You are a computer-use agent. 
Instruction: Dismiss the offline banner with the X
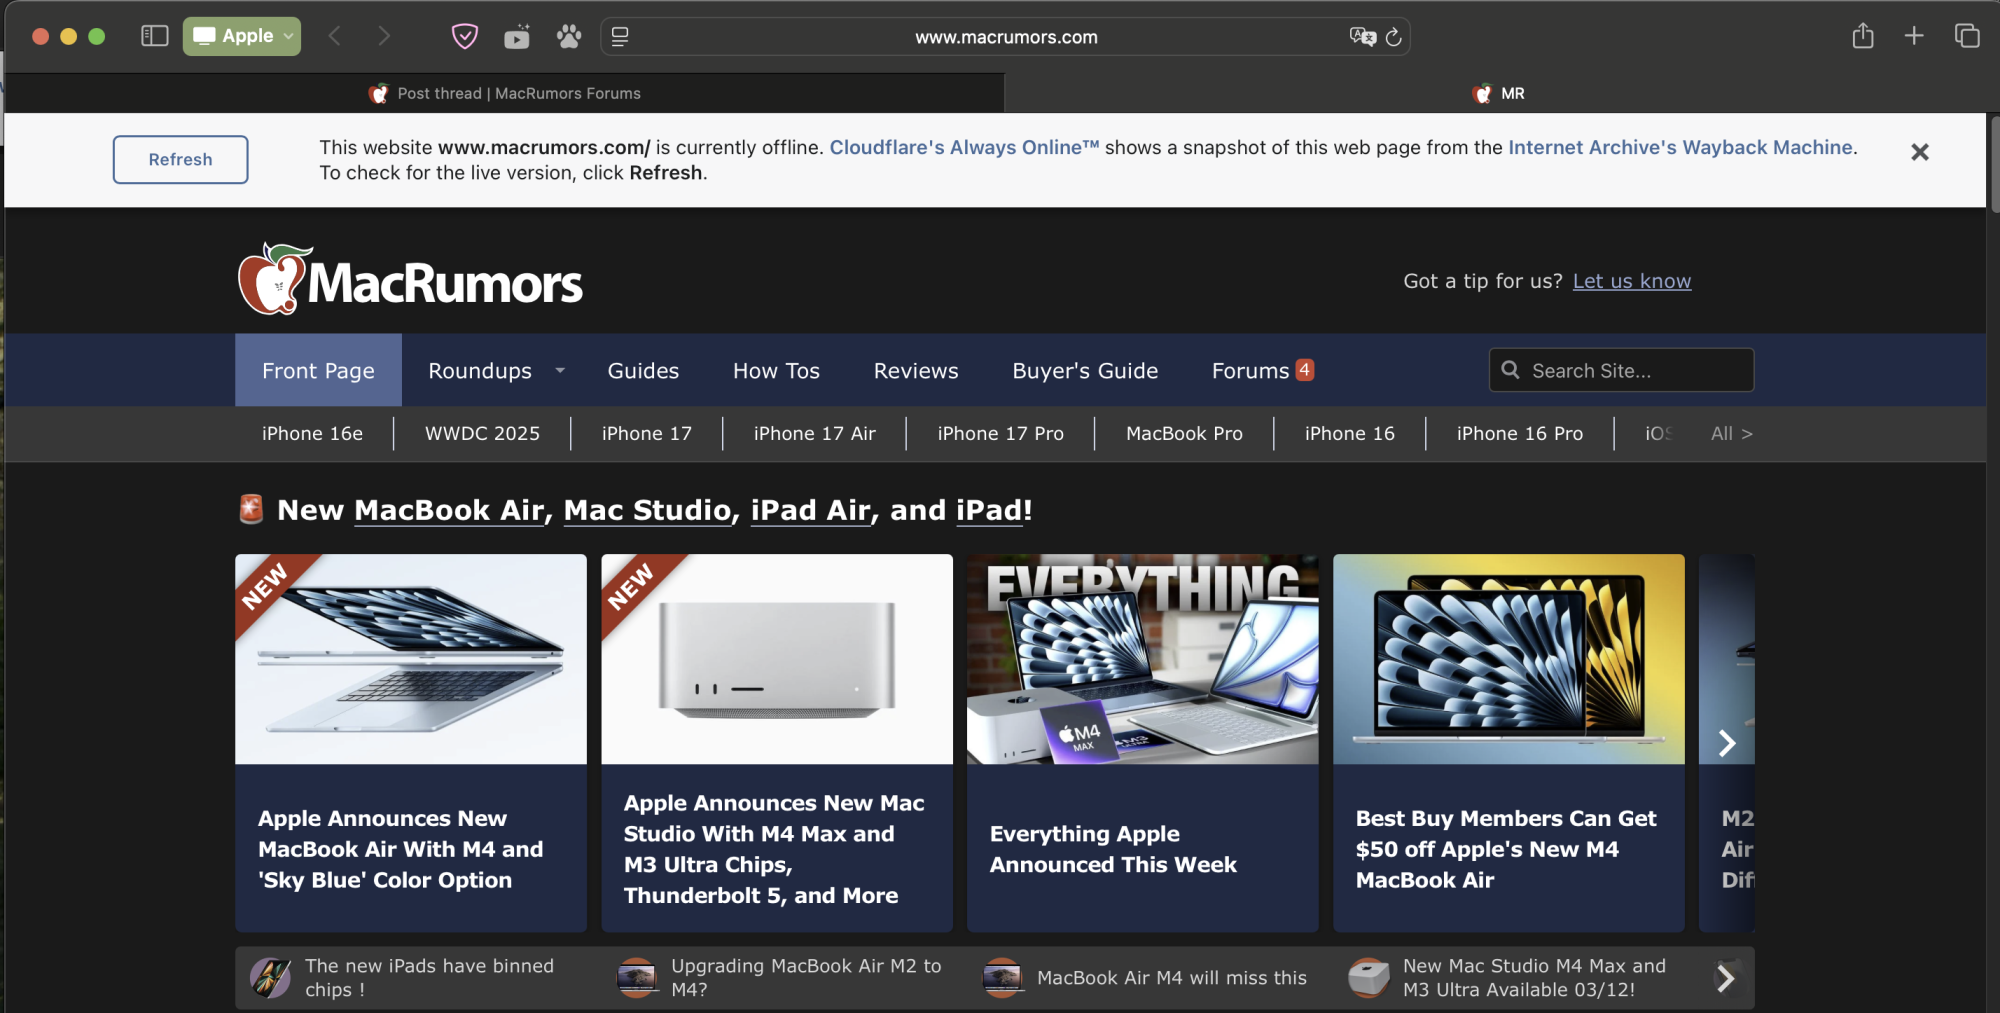pos(1919,152)
